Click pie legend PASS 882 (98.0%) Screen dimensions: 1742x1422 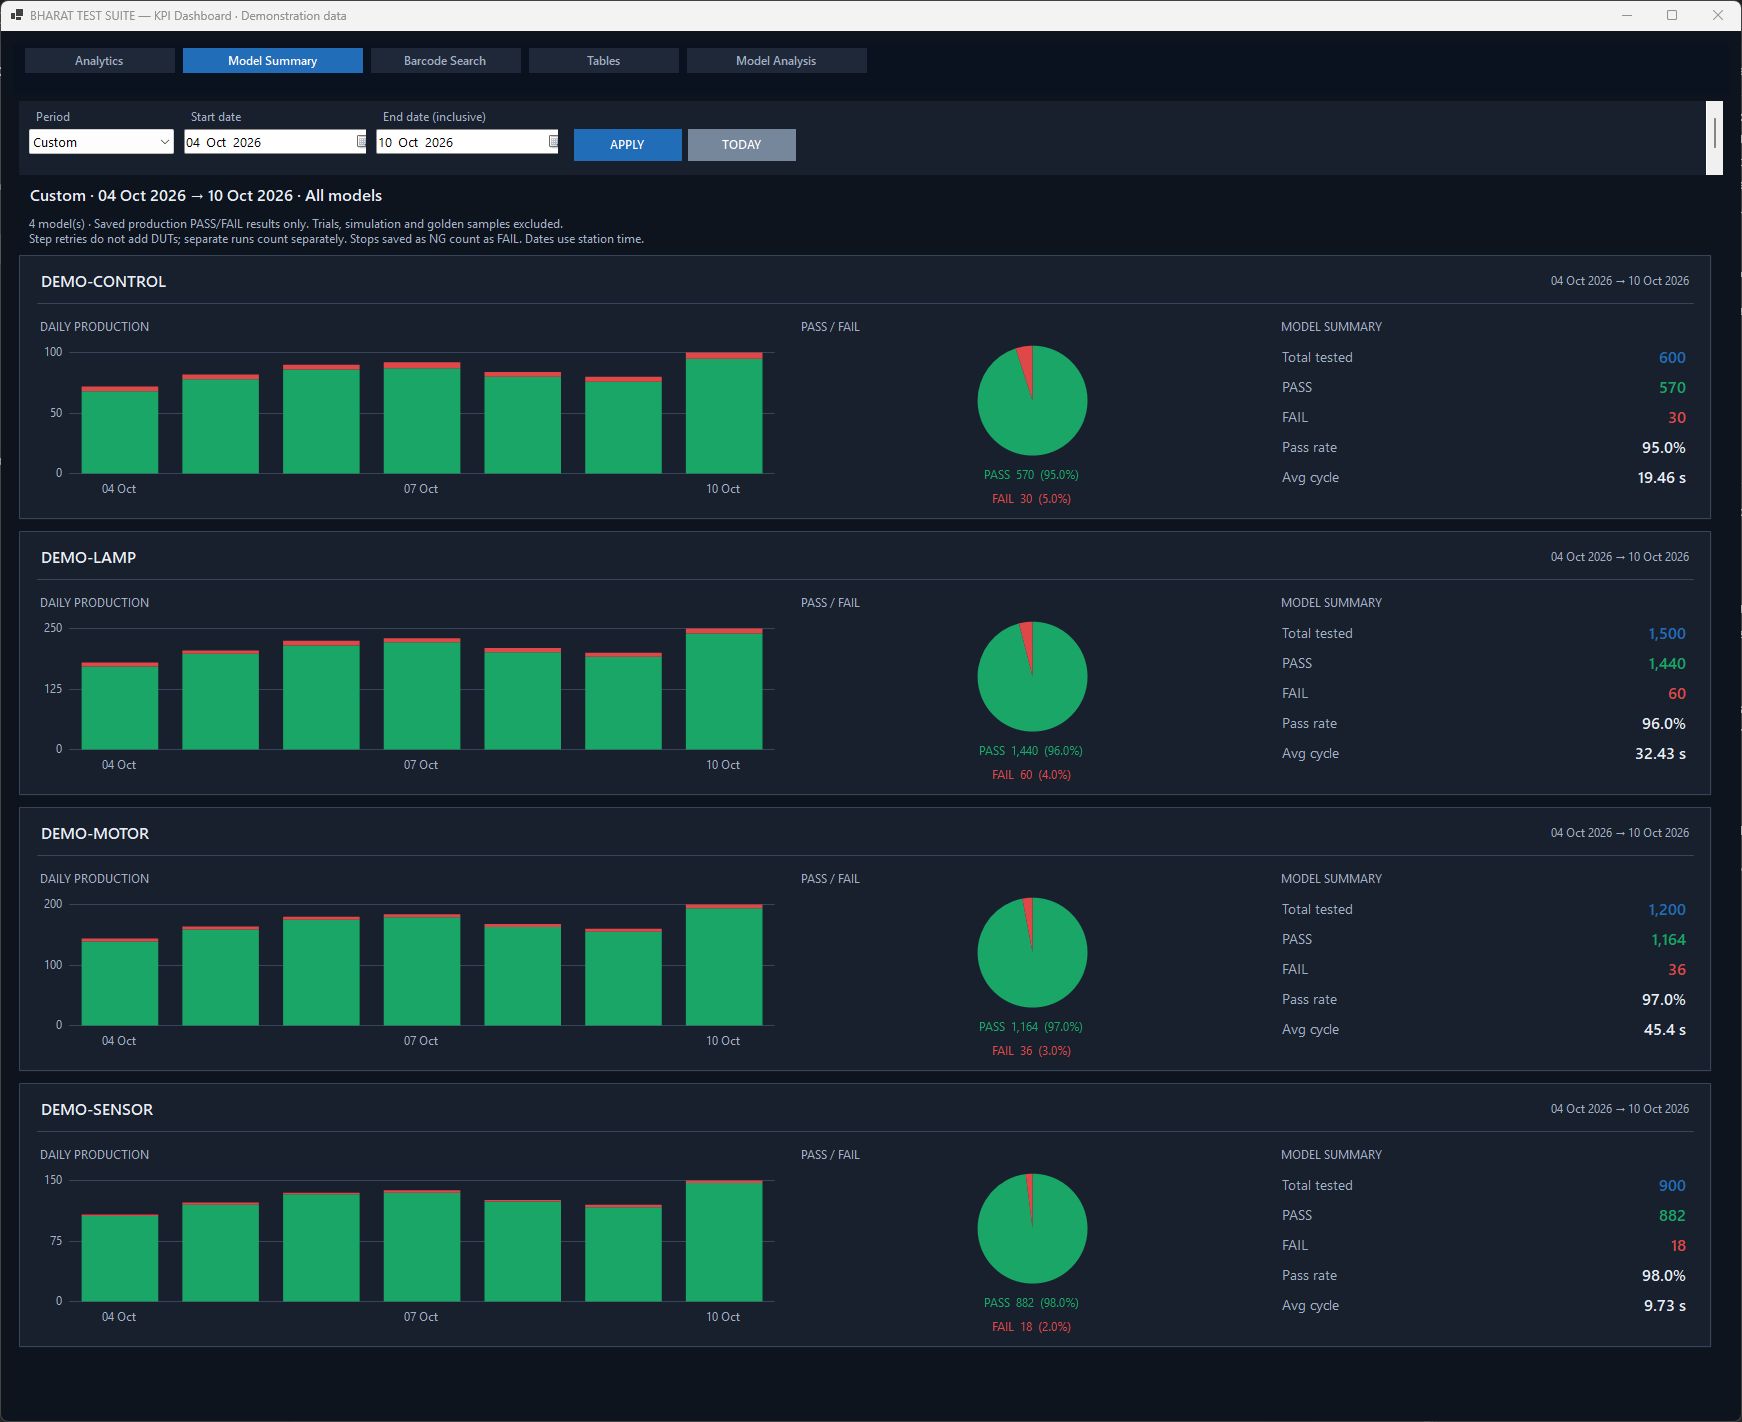pyautogui.click(x=1031, y=1303)
